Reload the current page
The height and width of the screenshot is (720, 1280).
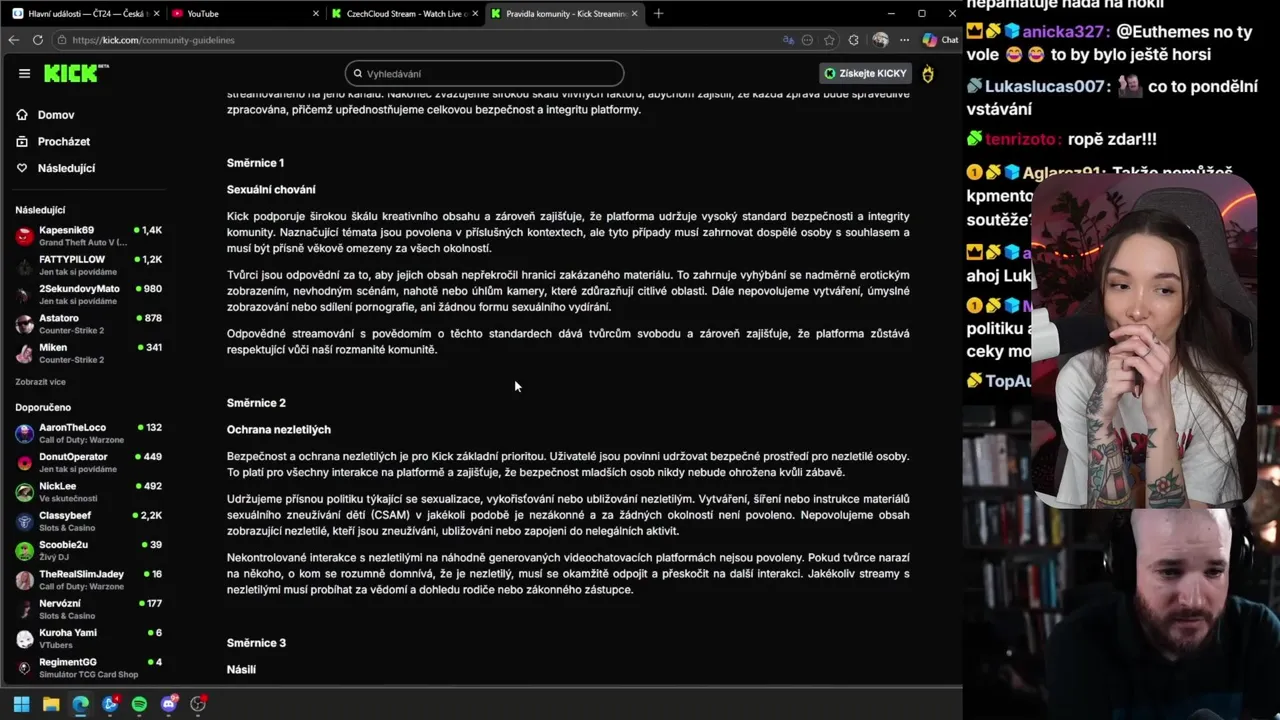[38, 40]
